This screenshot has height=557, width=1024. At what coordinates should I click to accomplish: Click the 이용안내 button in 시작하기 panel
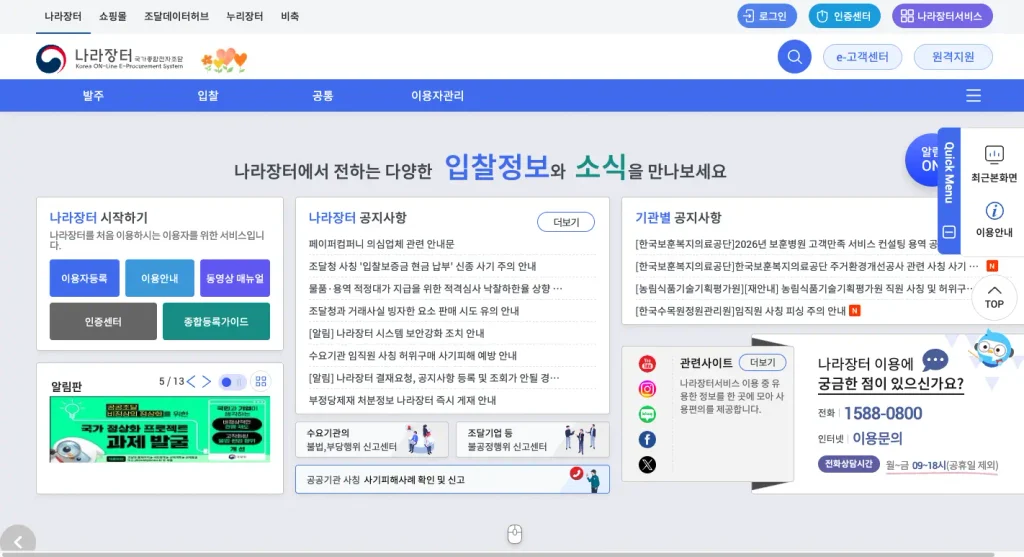pos(159,278)
